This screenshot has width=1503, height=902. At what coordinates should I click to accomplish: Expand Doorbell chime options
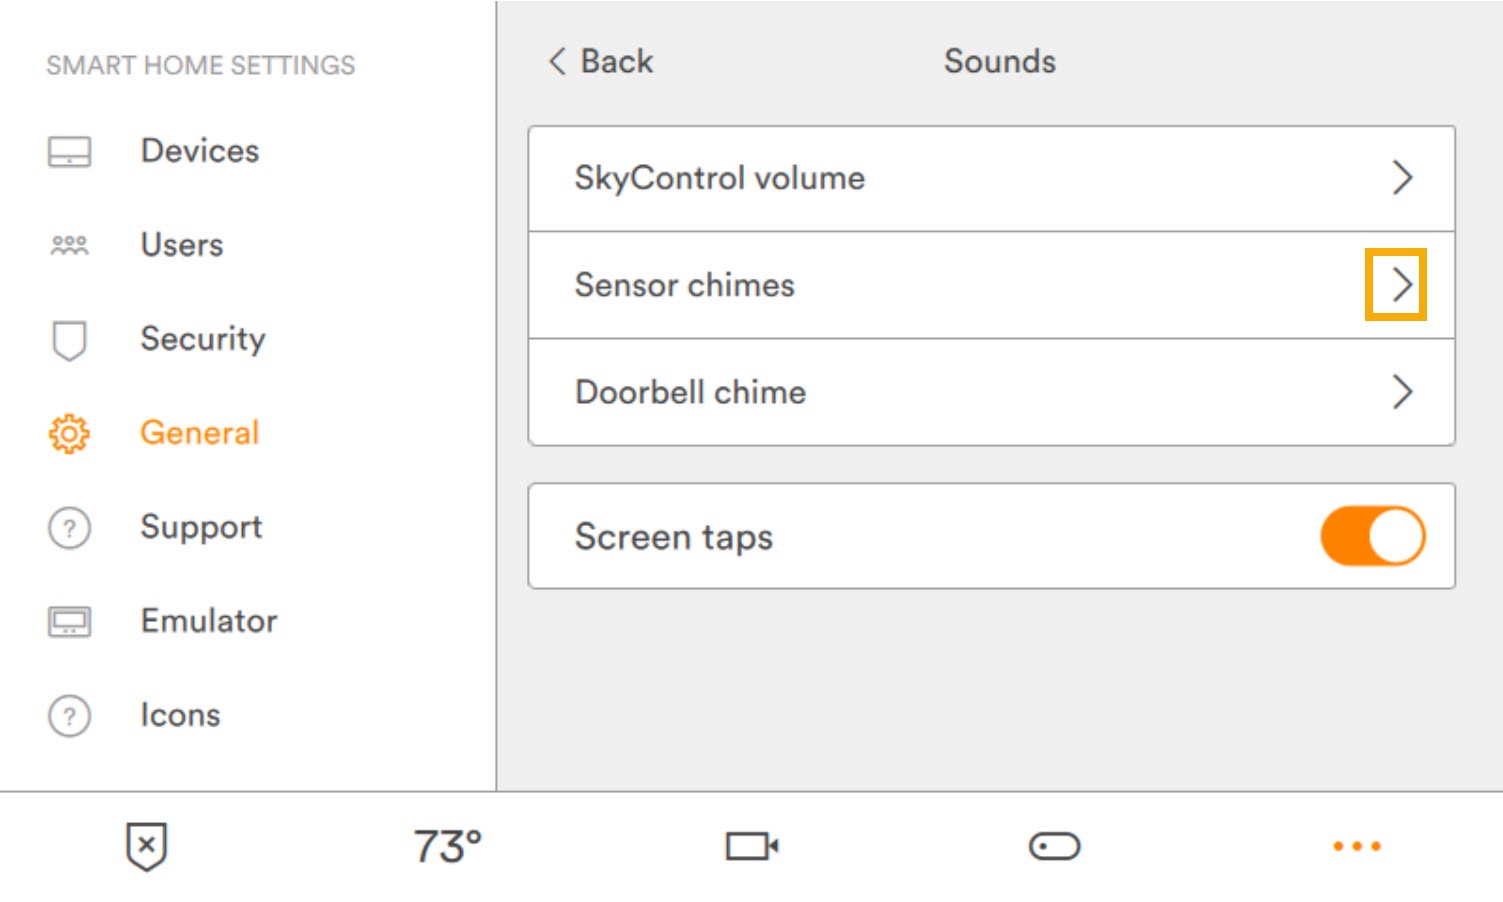pyautogui.click(x=1402, y=392)
